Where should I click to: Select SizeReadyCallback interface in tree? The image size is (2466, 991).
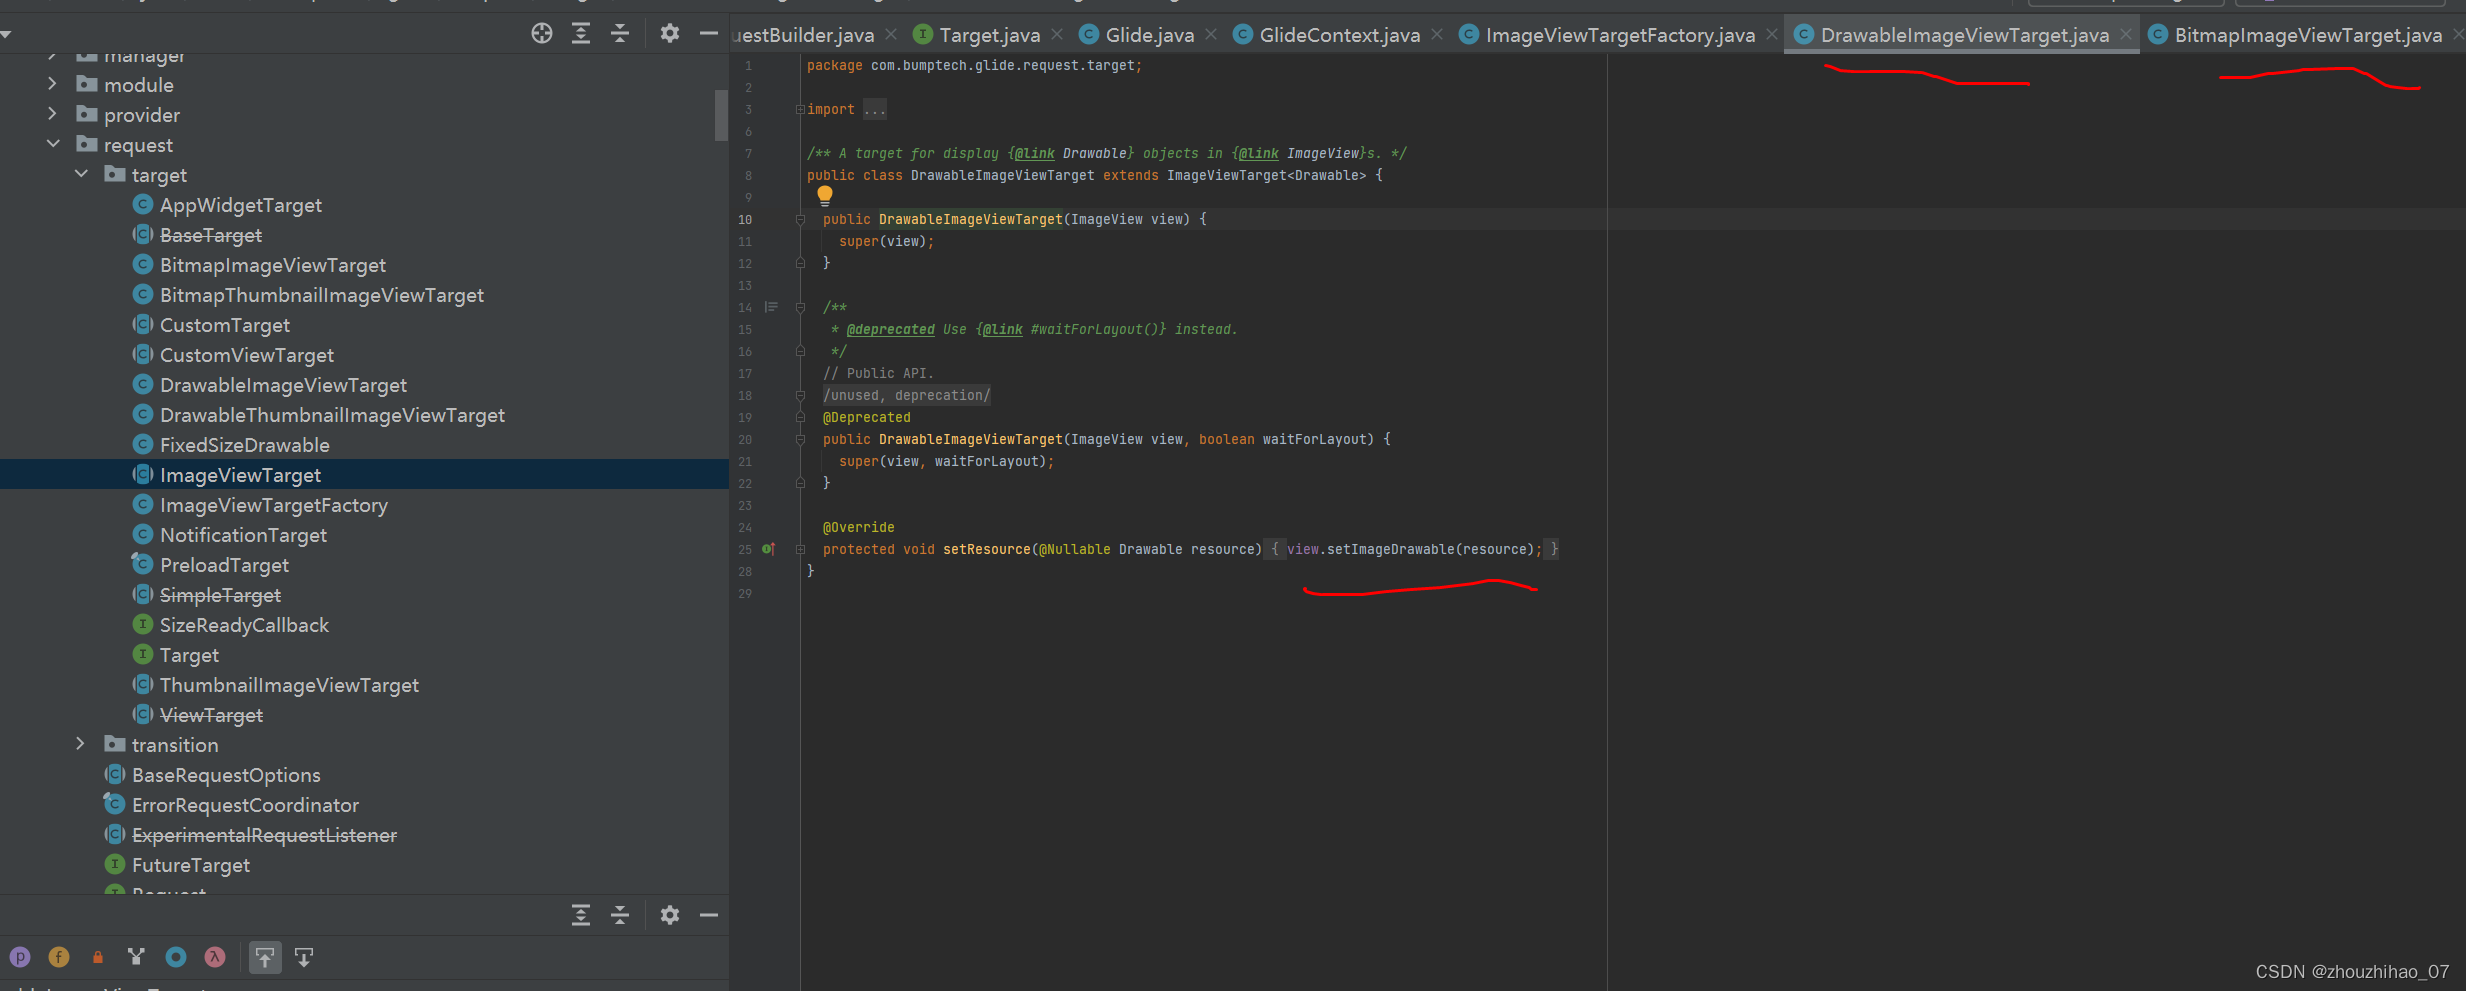point(244,625)
